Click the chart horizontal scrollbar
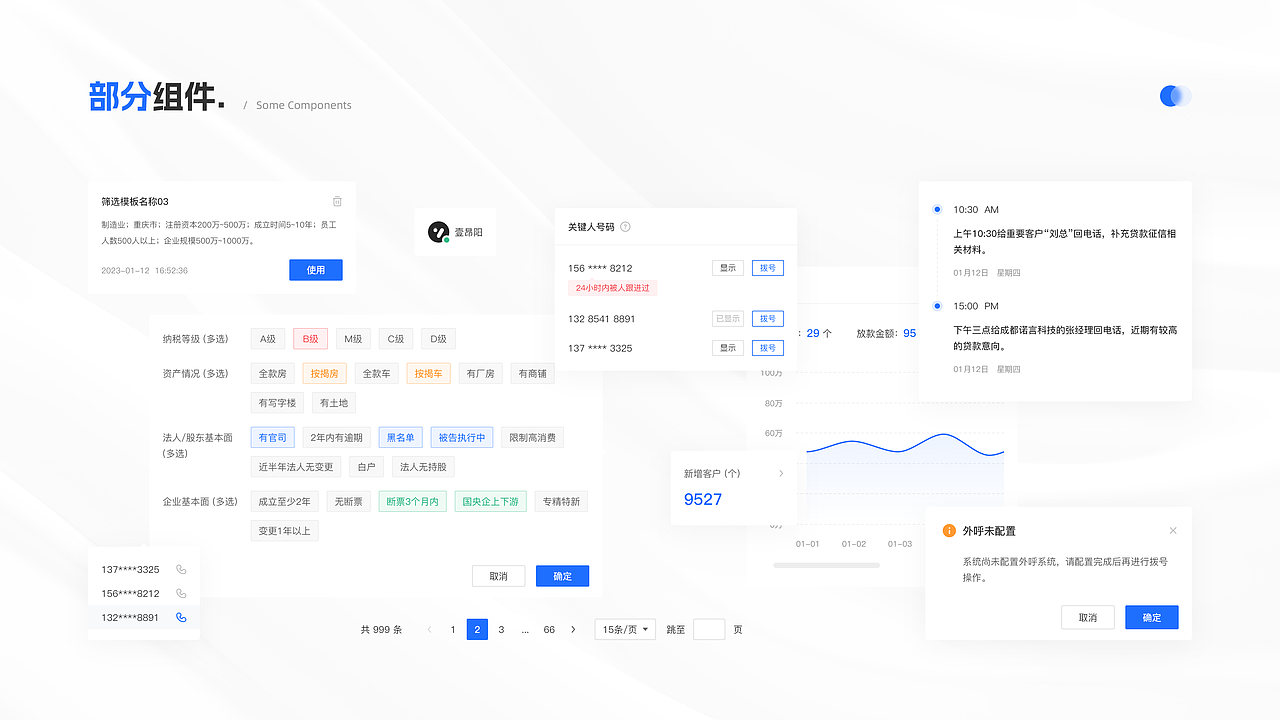This screenshot has height=720, width=1280. (x=826, y=565)
